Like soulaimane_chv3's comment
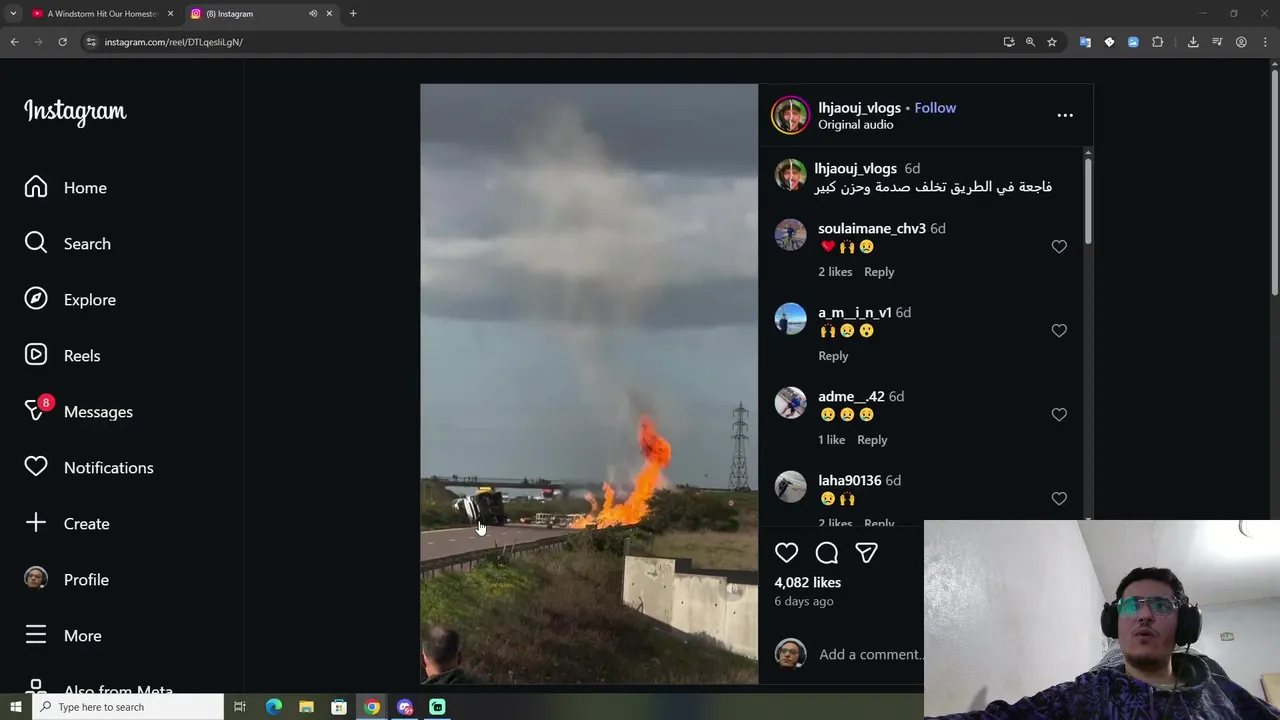The width and height of the screenshot is (1280, 720). point(1059,247)
